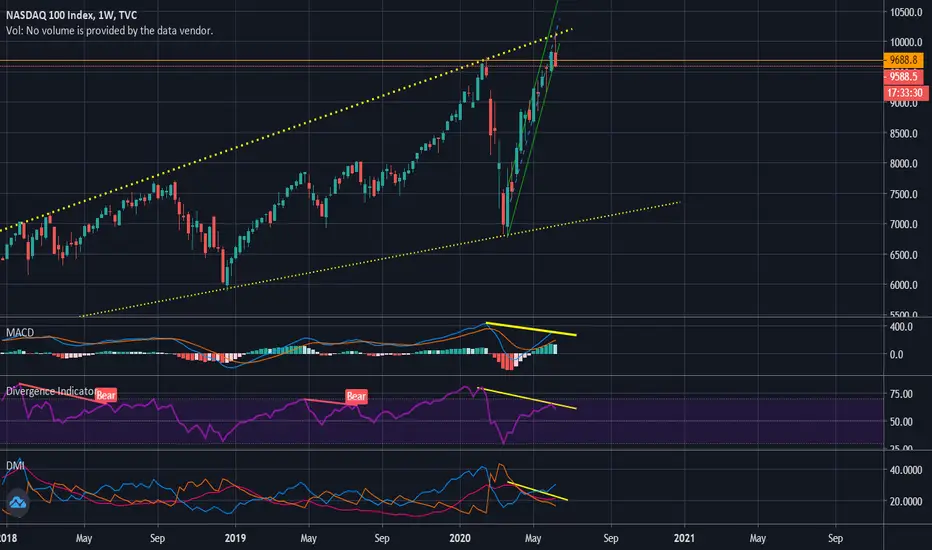Click the 10500.0 price axis label
Viewport: 932px width, 550px height.
pos(906,12)
